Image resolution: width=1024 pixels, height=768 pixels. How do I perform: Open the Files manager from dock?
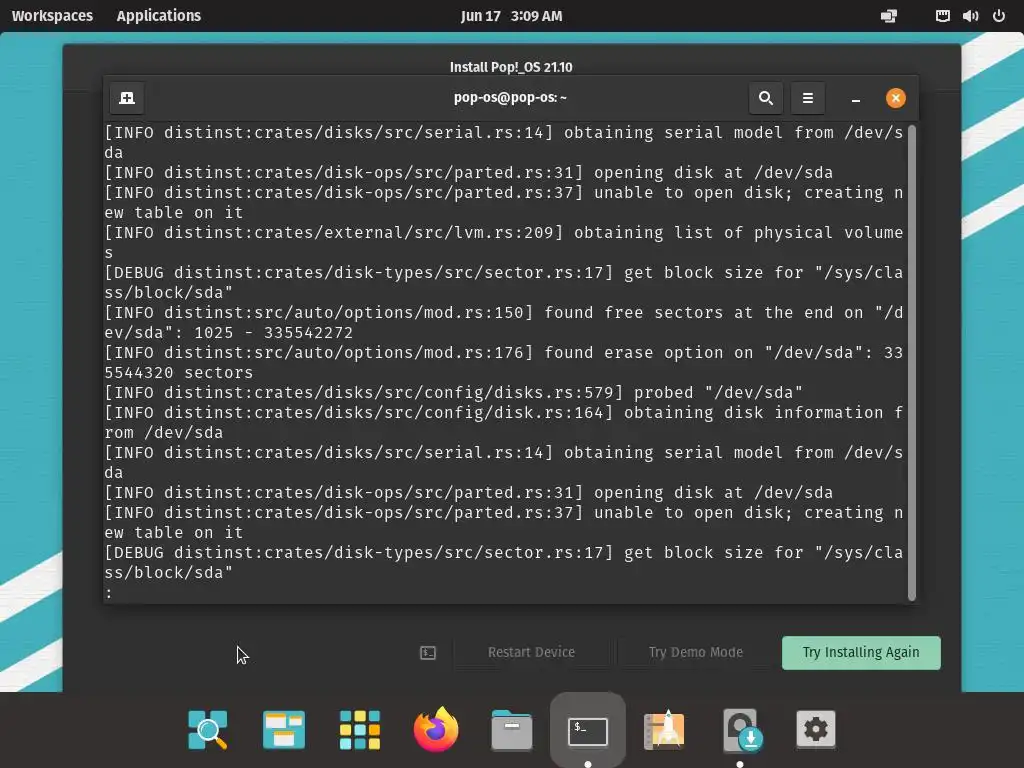(512, 729)
